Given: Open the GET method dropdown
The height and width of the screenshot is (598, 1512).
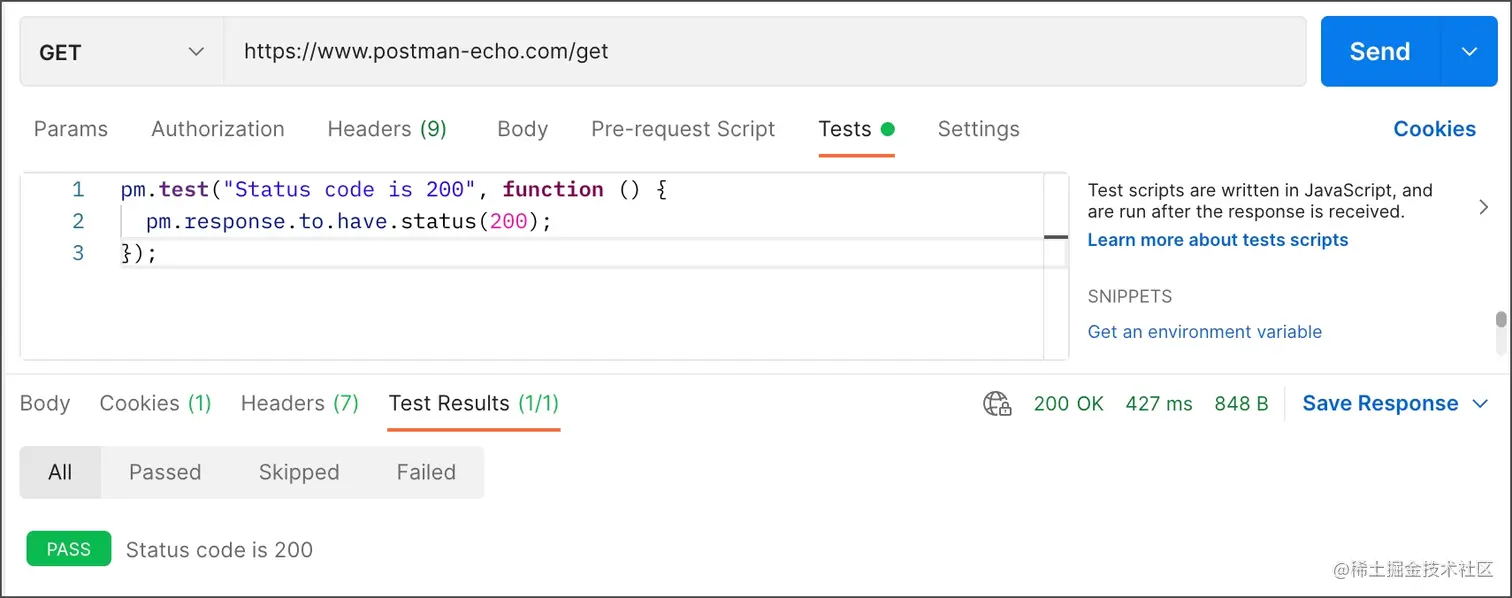Looking at the screenshot, I should click(121, 52).
